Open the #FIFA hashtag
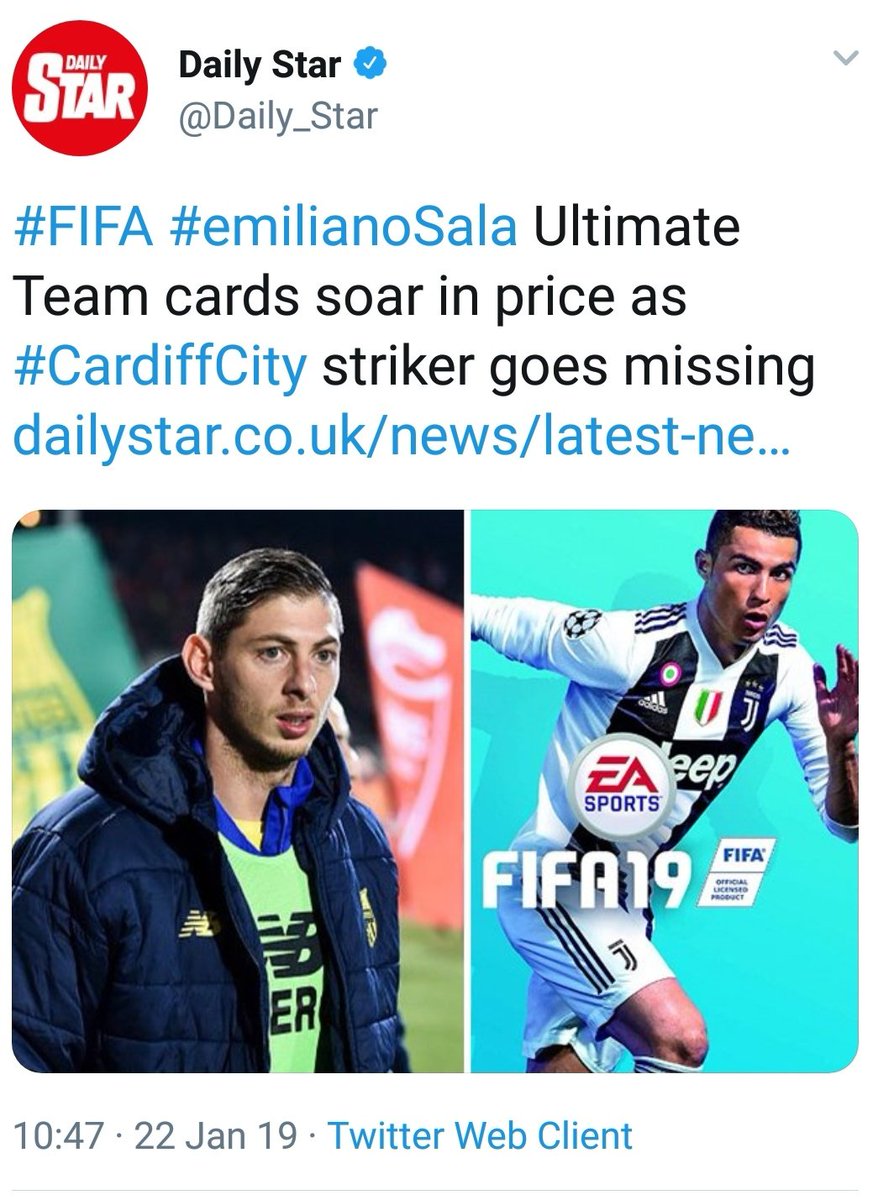The image size is (878, 1200). pos(84,228)
